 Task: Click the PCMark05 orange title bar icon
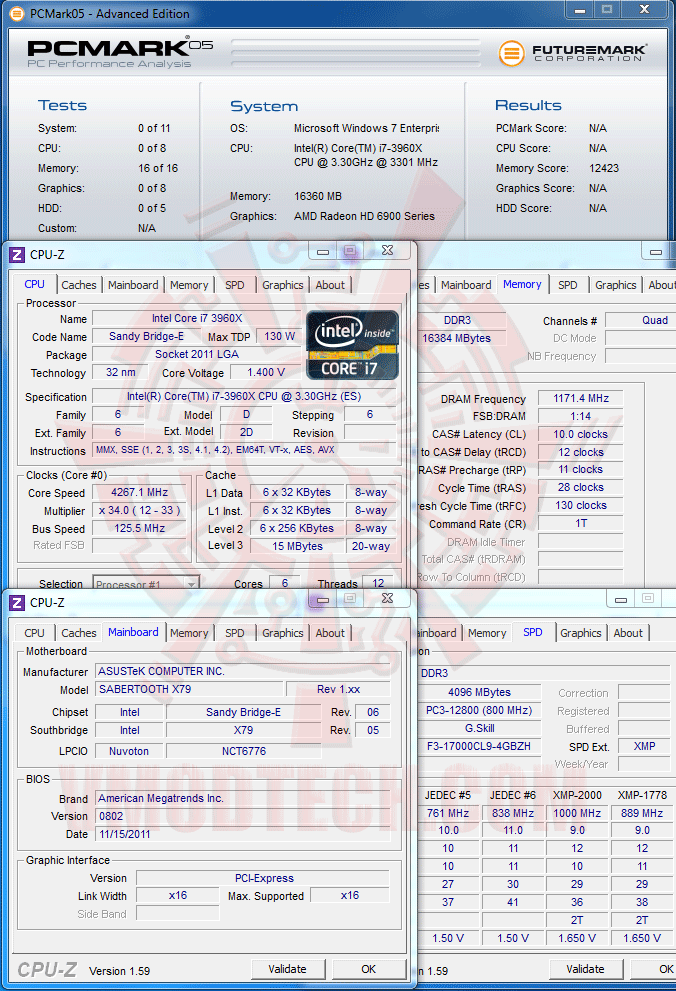click(17, 13)
